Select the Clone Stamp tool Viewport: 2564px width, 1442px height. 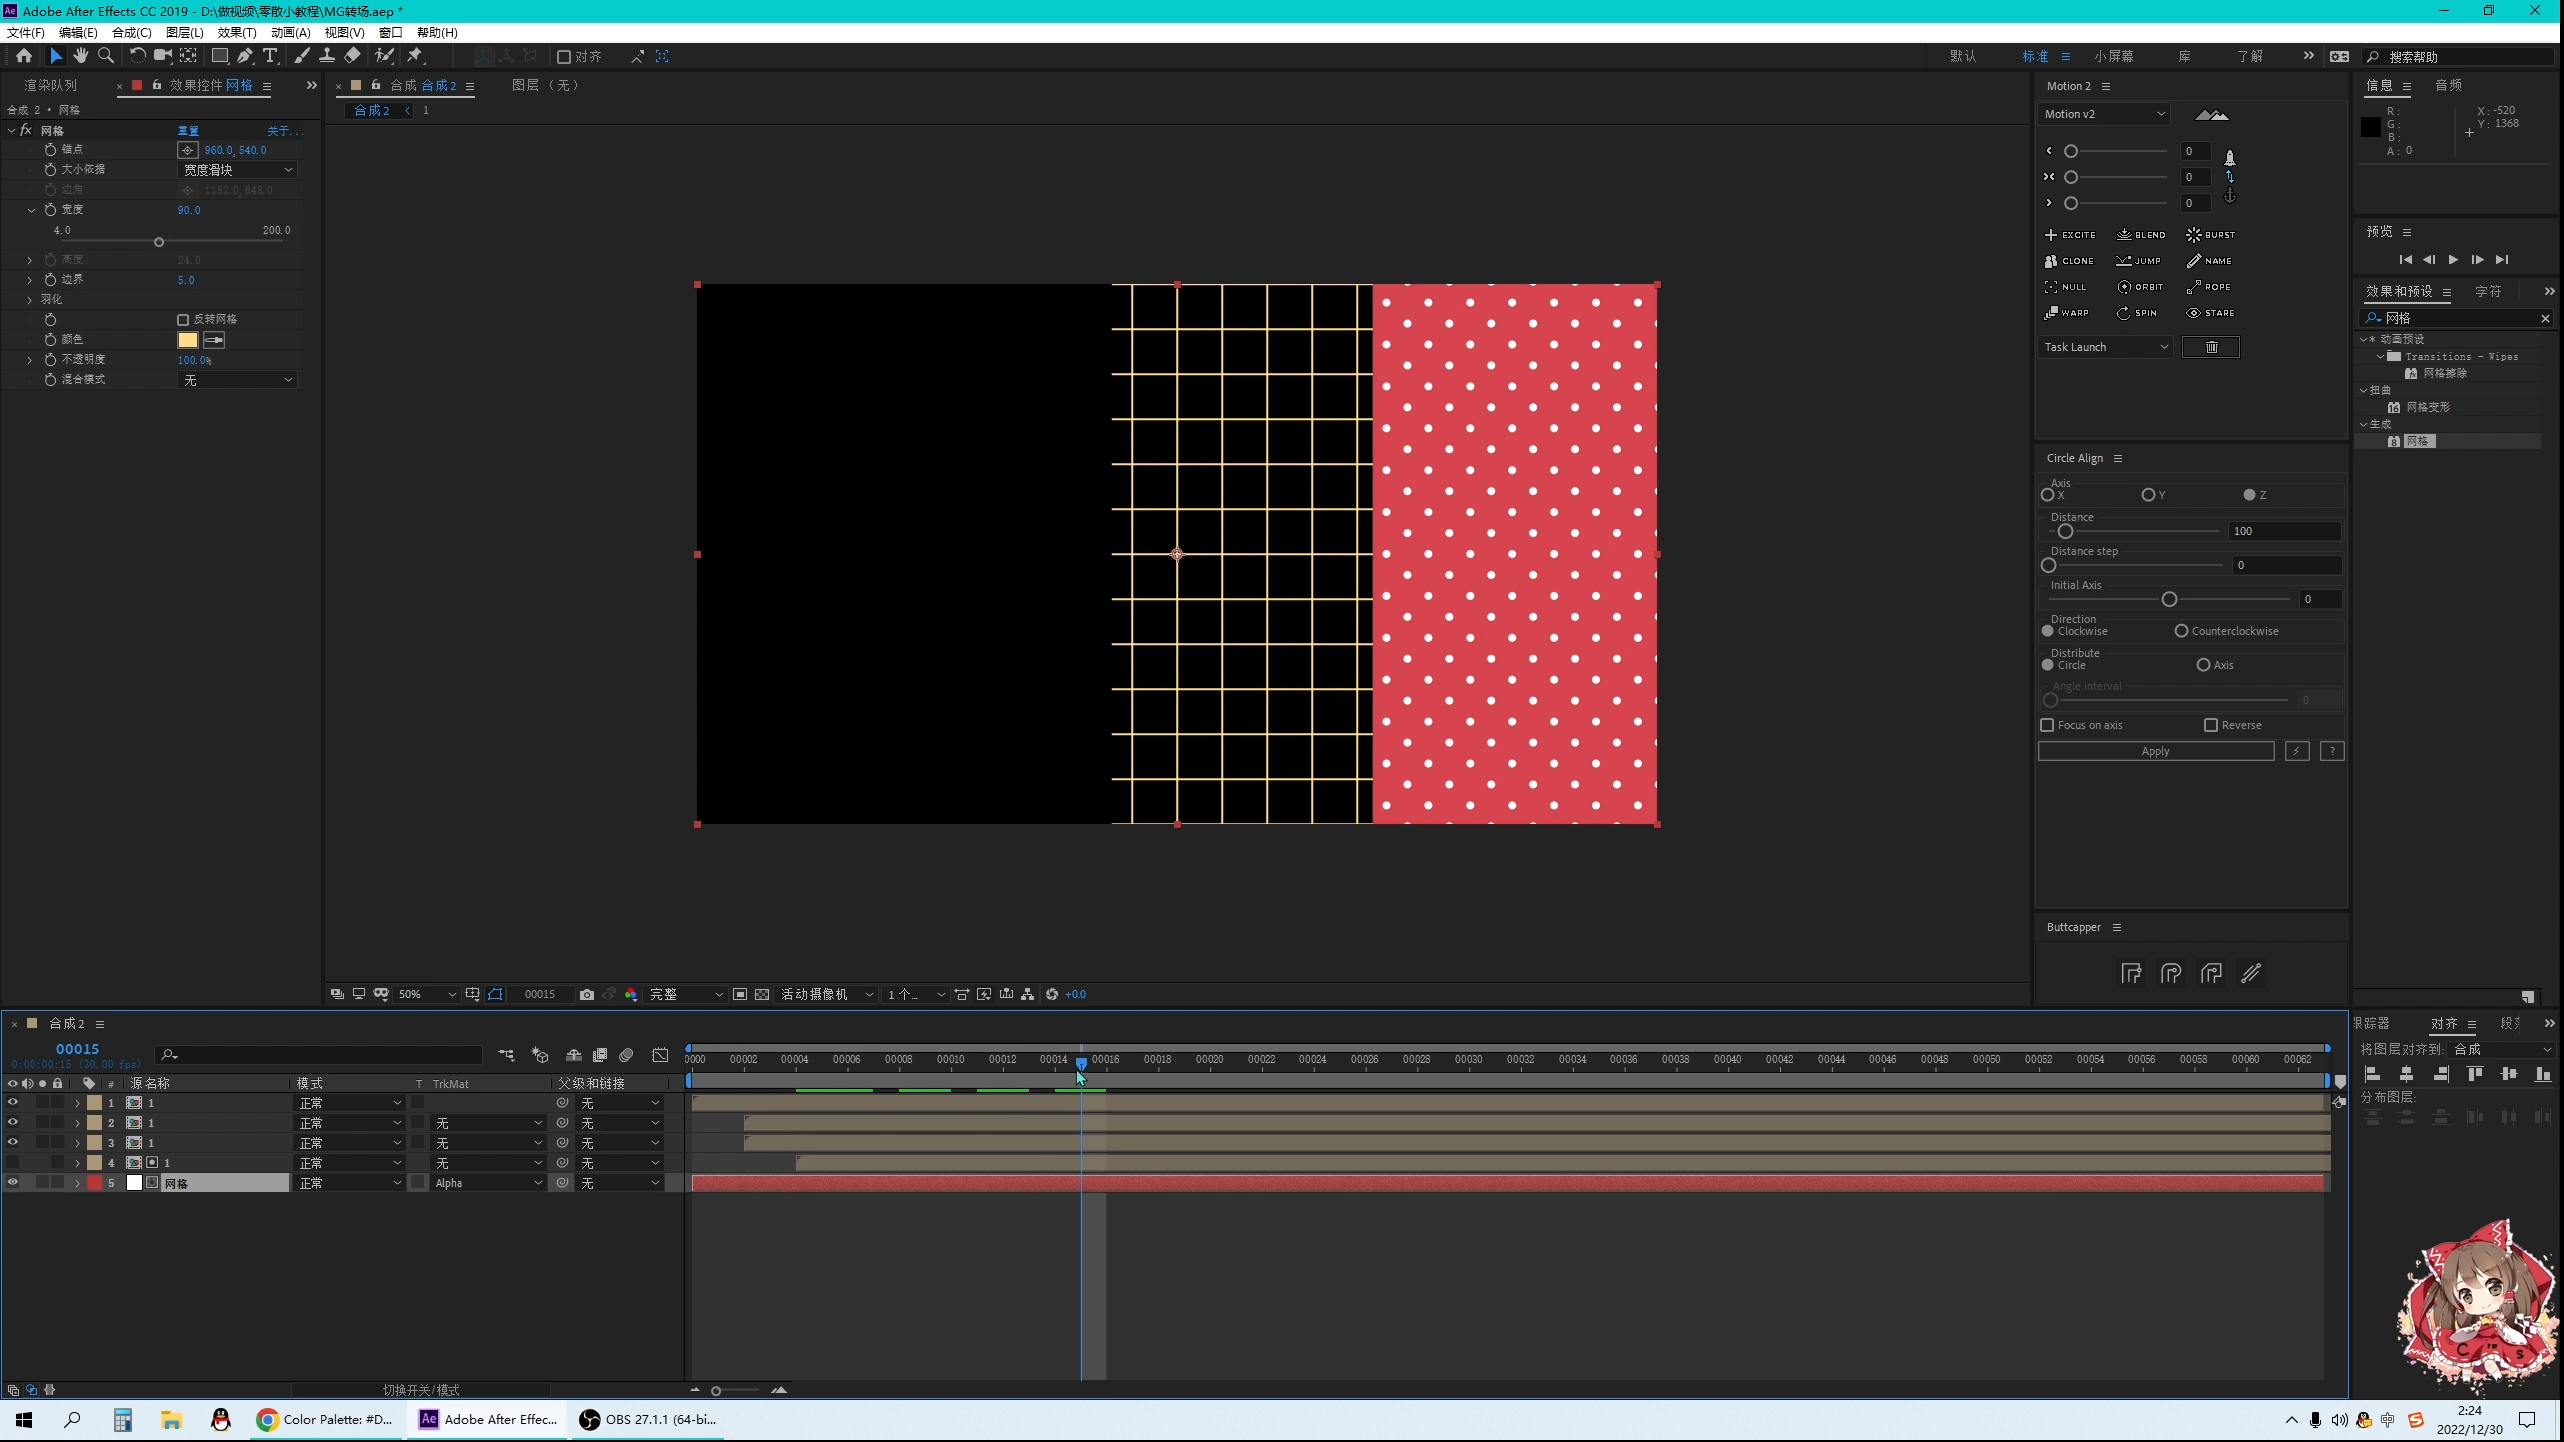pos(326,56)
